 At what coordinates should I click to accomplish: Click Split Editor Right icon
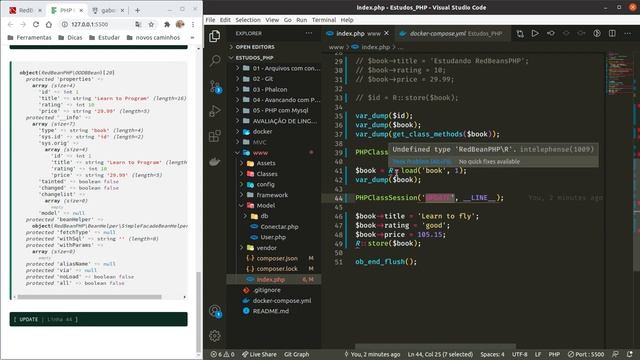(x=612, y=33)
